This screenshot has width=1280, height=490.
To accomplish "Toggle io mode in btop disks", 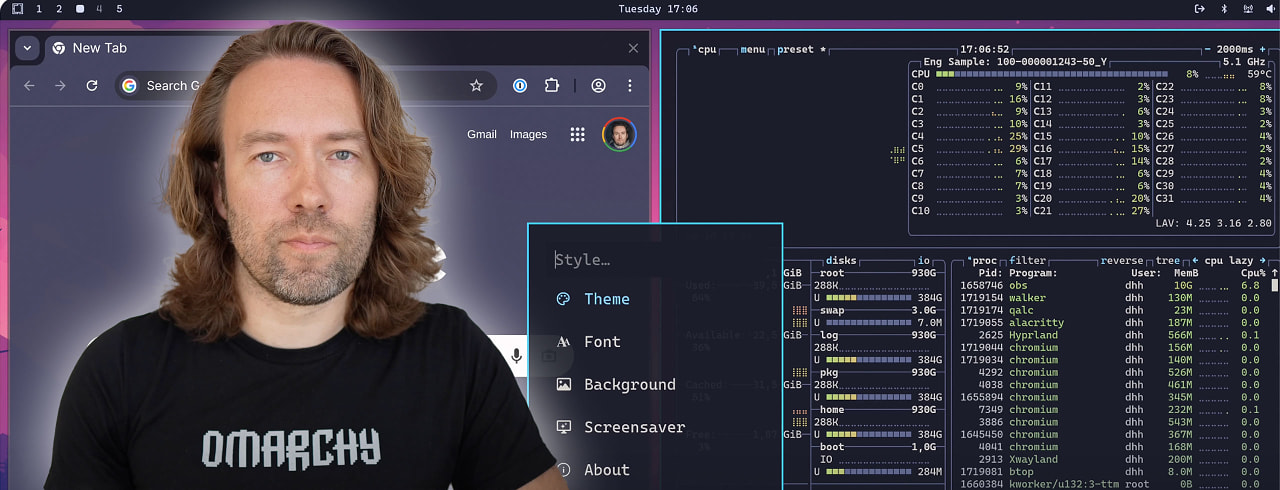I will click(924, 261).
